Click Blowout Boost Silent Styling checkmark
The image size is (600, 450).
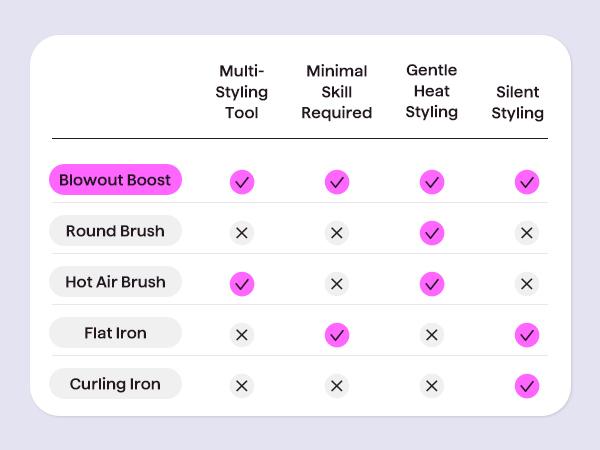coord(527,182)
